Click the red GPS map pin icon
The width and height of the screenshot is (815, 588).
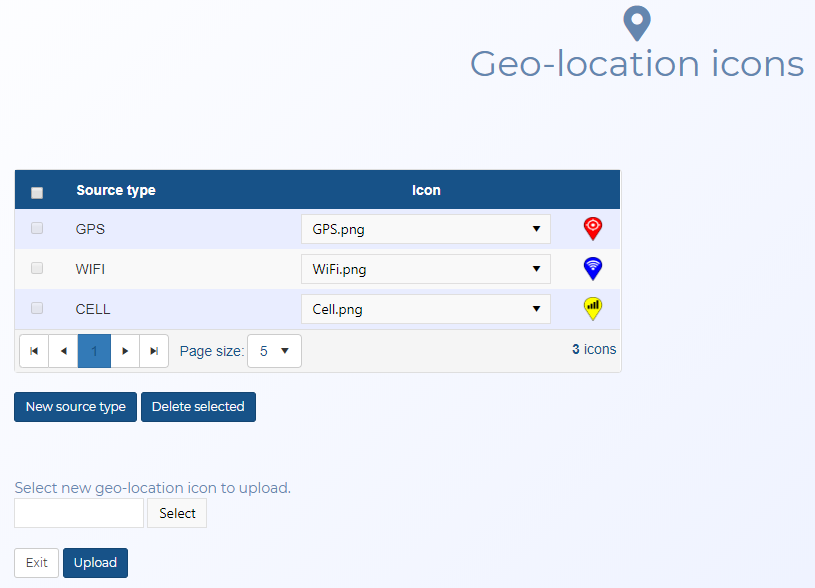pos(593,229)
